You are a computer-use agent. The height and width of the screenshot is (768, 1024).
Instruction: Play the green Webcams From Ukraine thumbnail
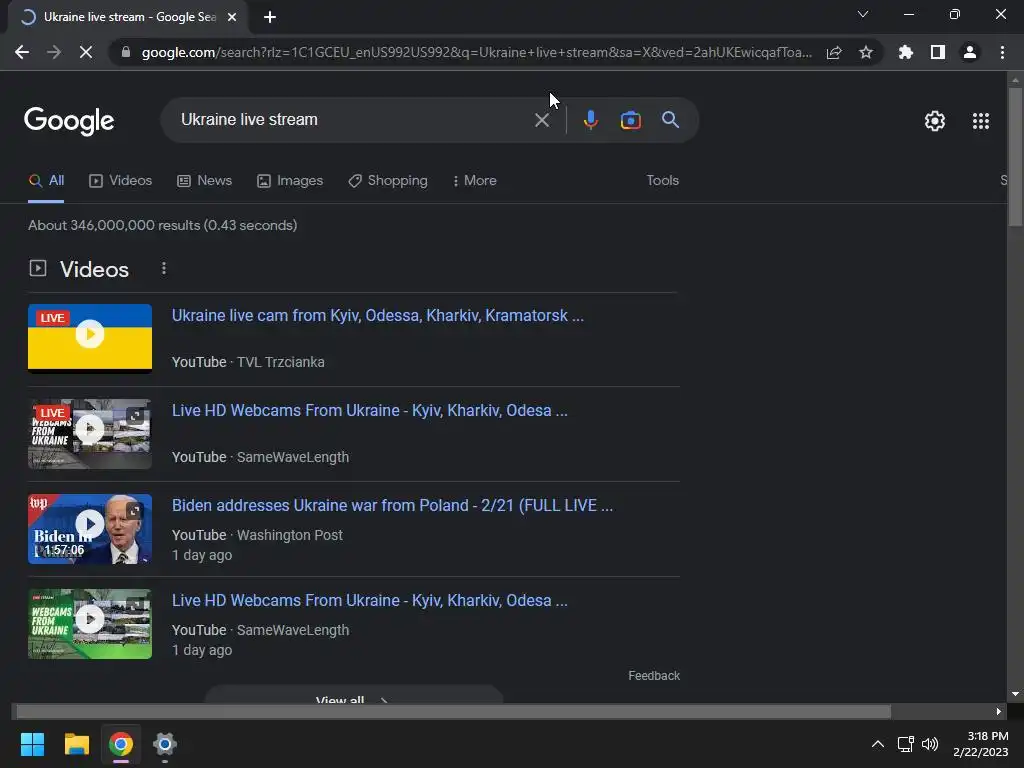90,624
